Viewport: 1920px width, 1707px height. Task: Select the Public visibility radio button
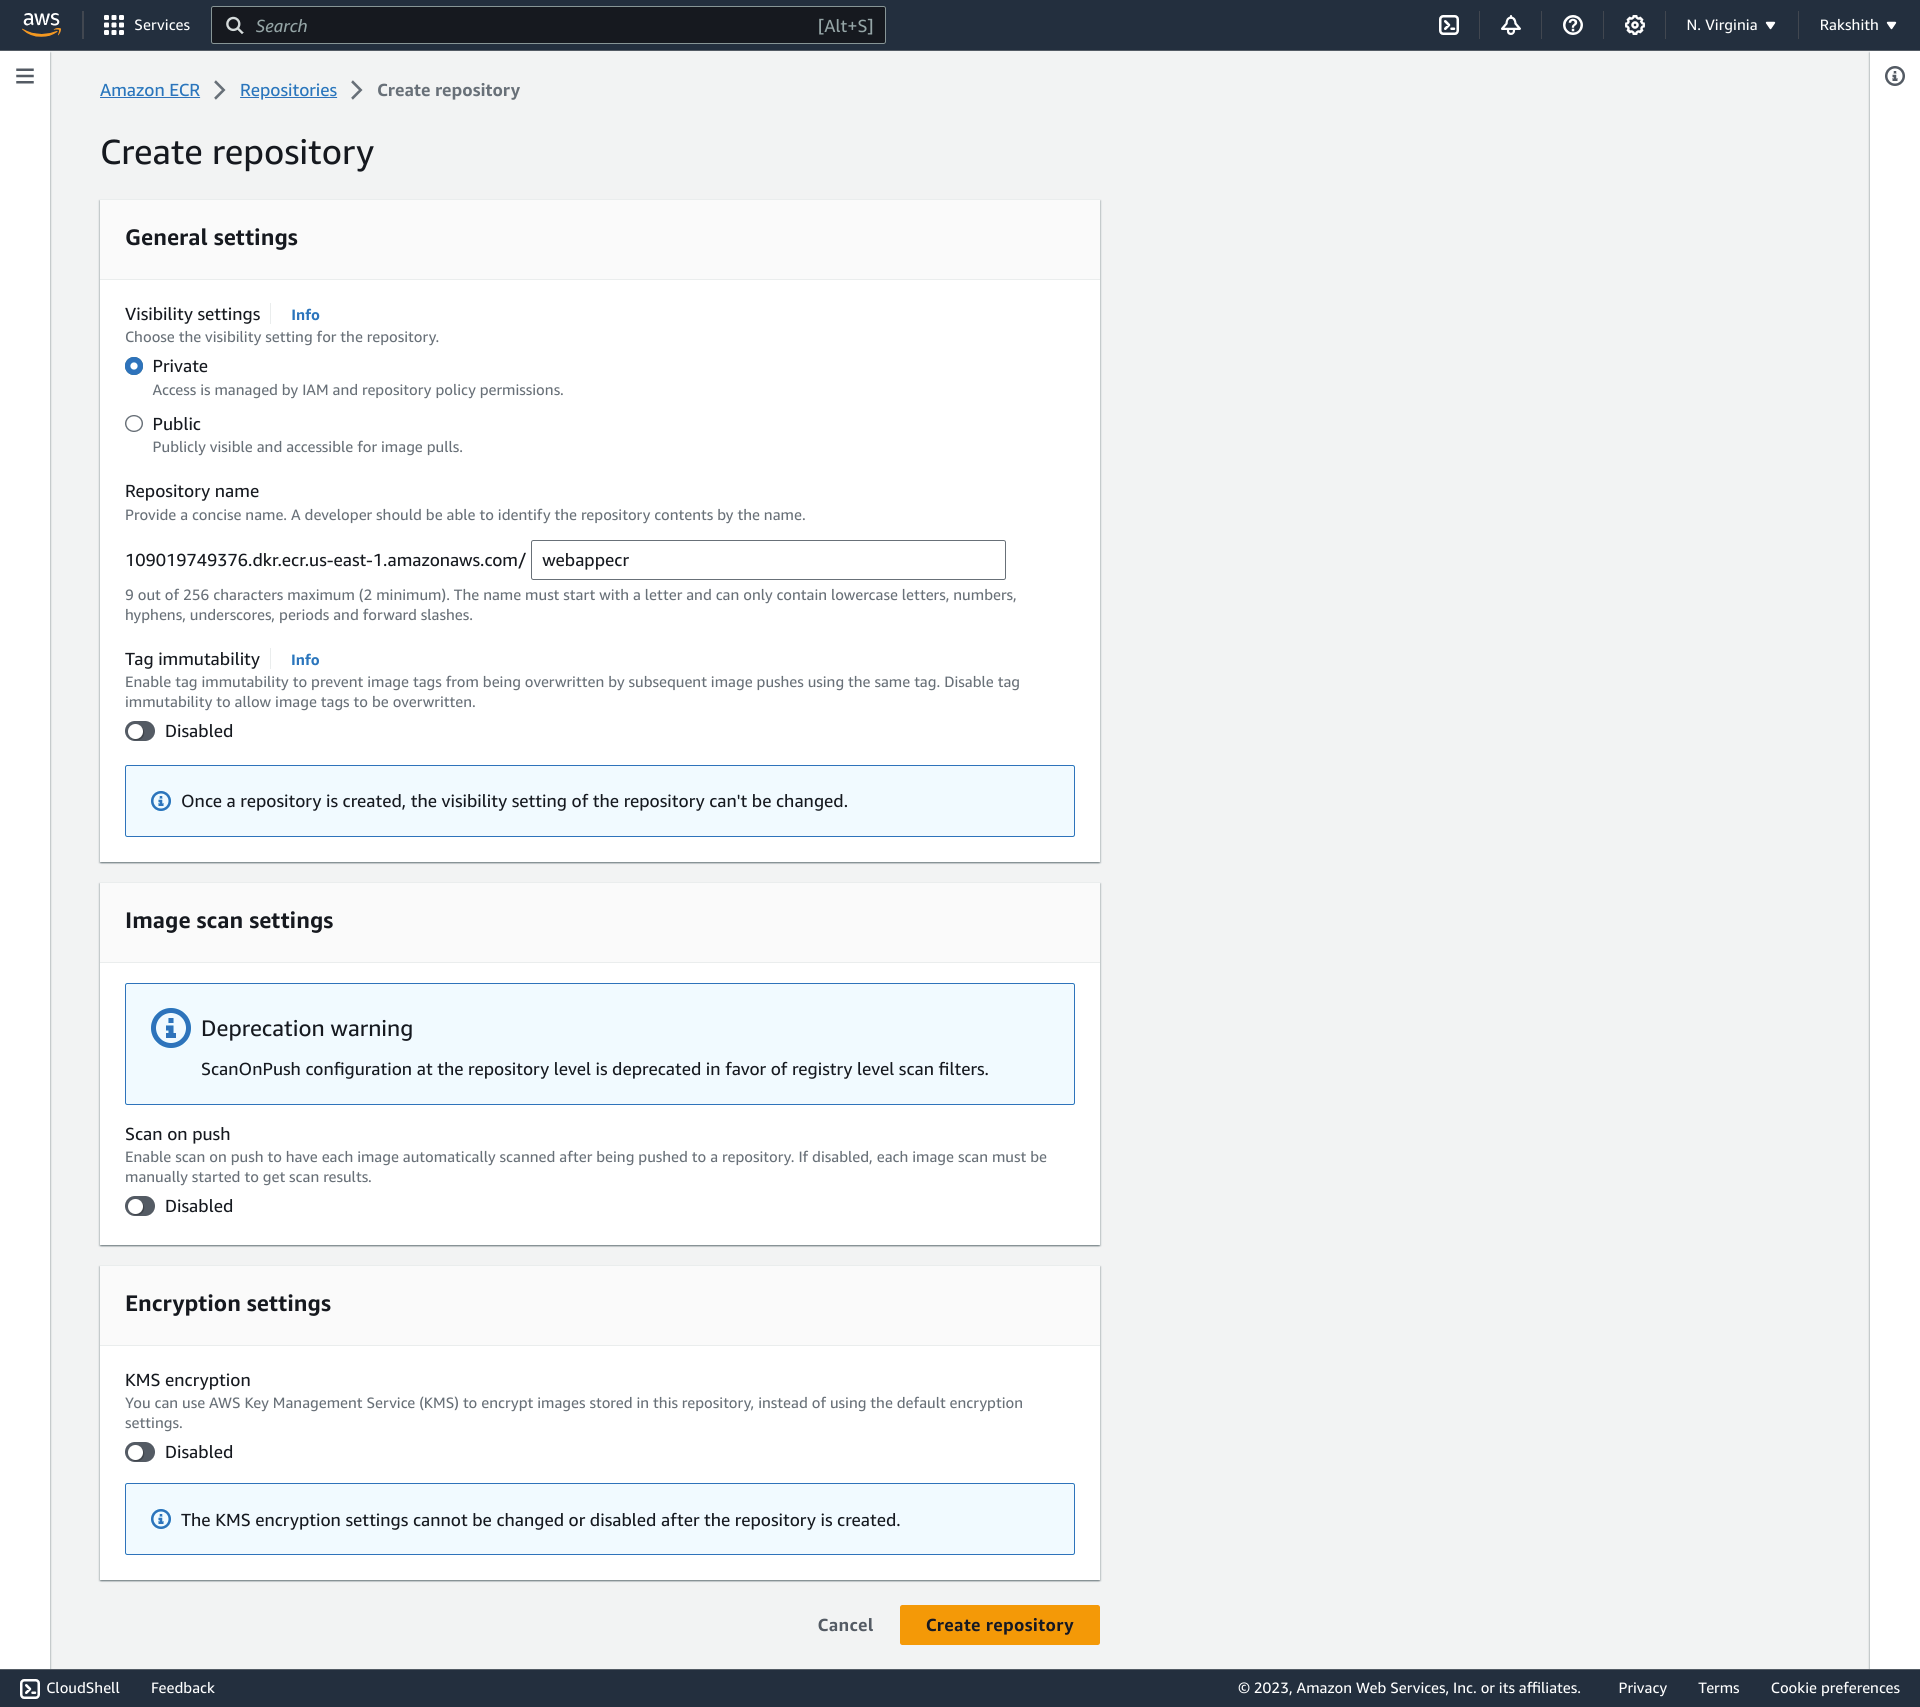tap(134, 424)
